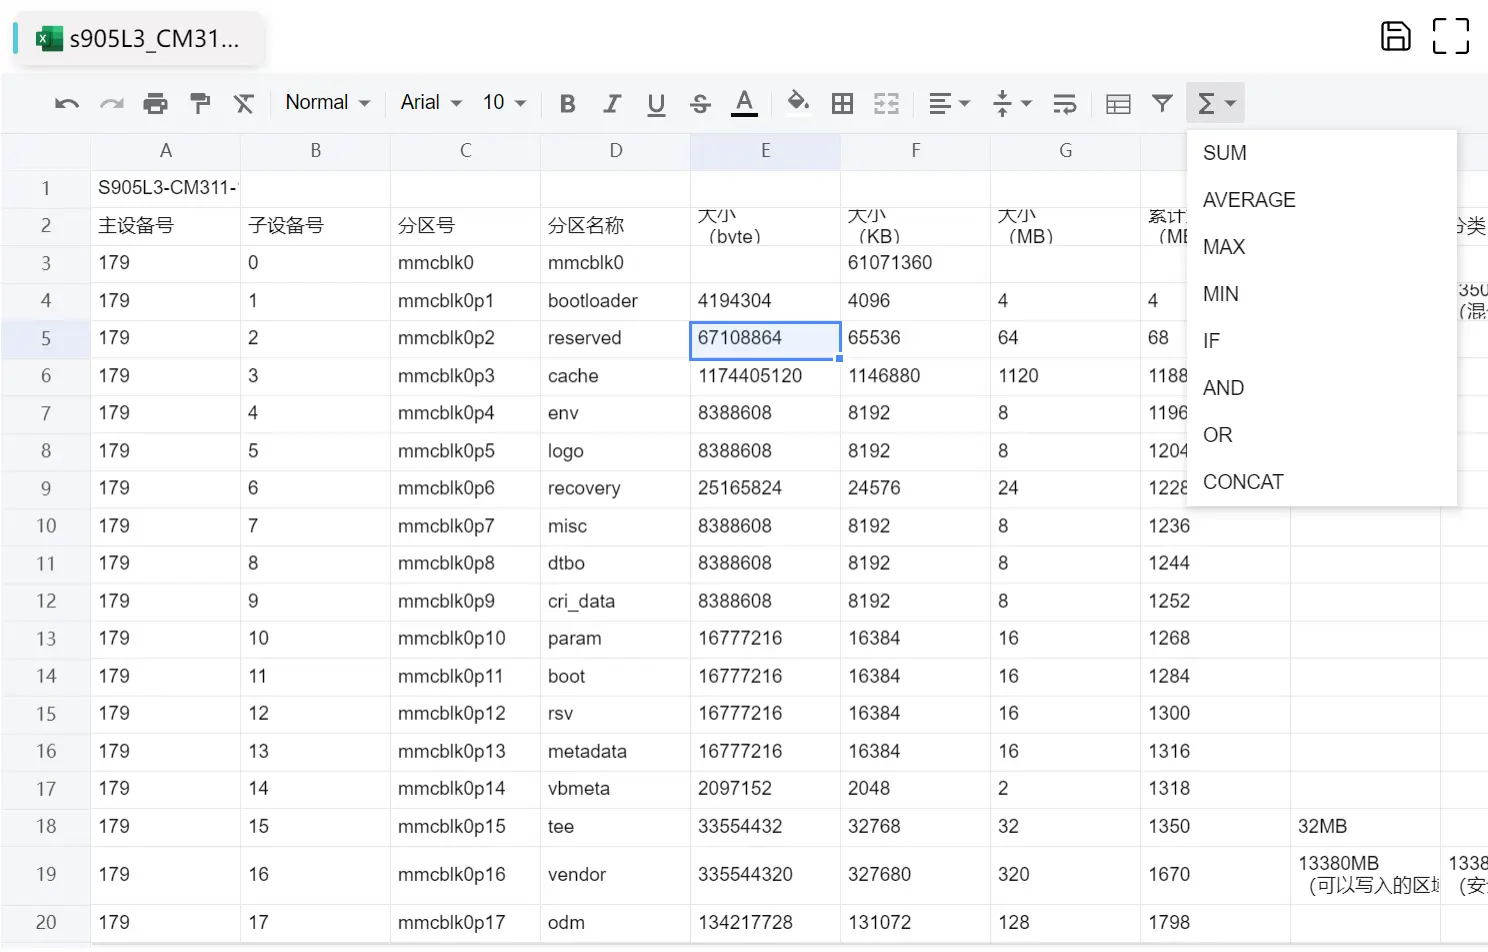This screenshot has height=952, width=1488.
Task: Choose MIN from formula menu
Action: (1322, 294)
